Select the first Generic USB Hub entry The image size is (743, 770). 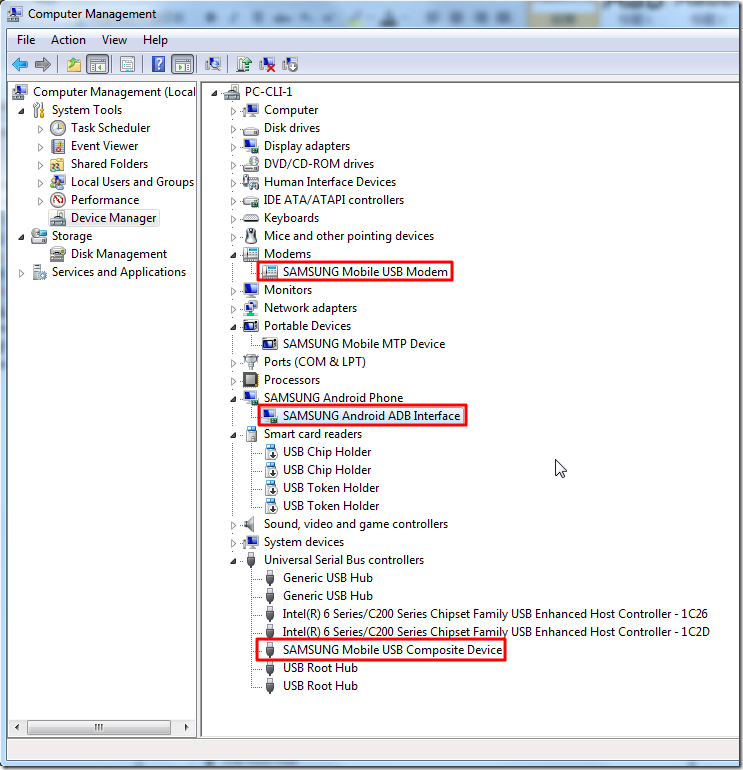(328, 578)
